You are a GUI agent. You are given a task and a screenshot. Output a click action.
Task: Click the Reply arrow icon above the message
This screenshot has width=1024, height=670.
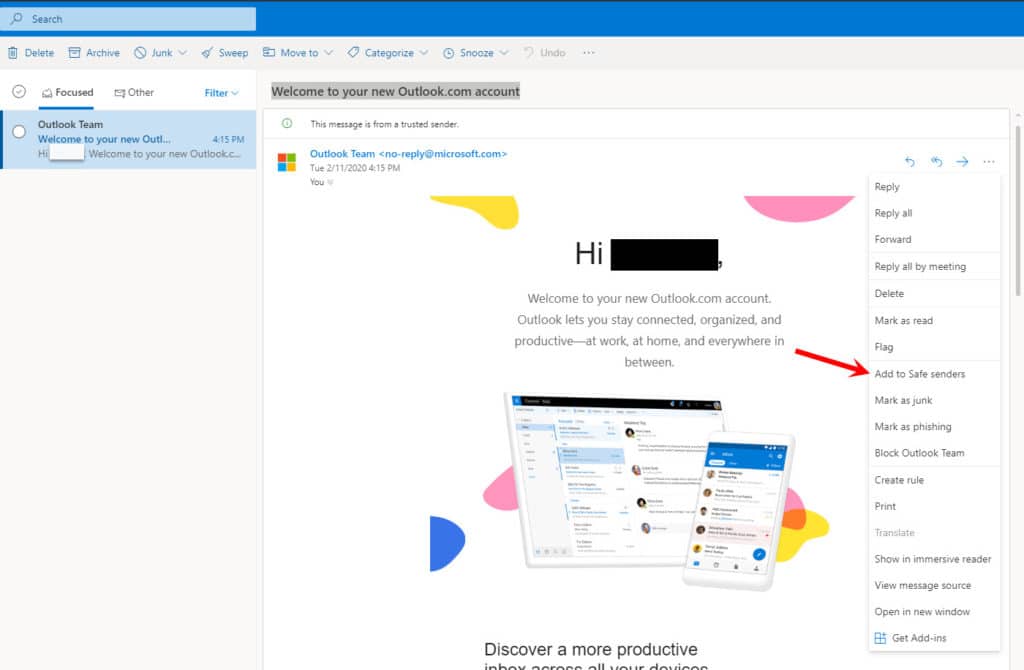(909, 161)
